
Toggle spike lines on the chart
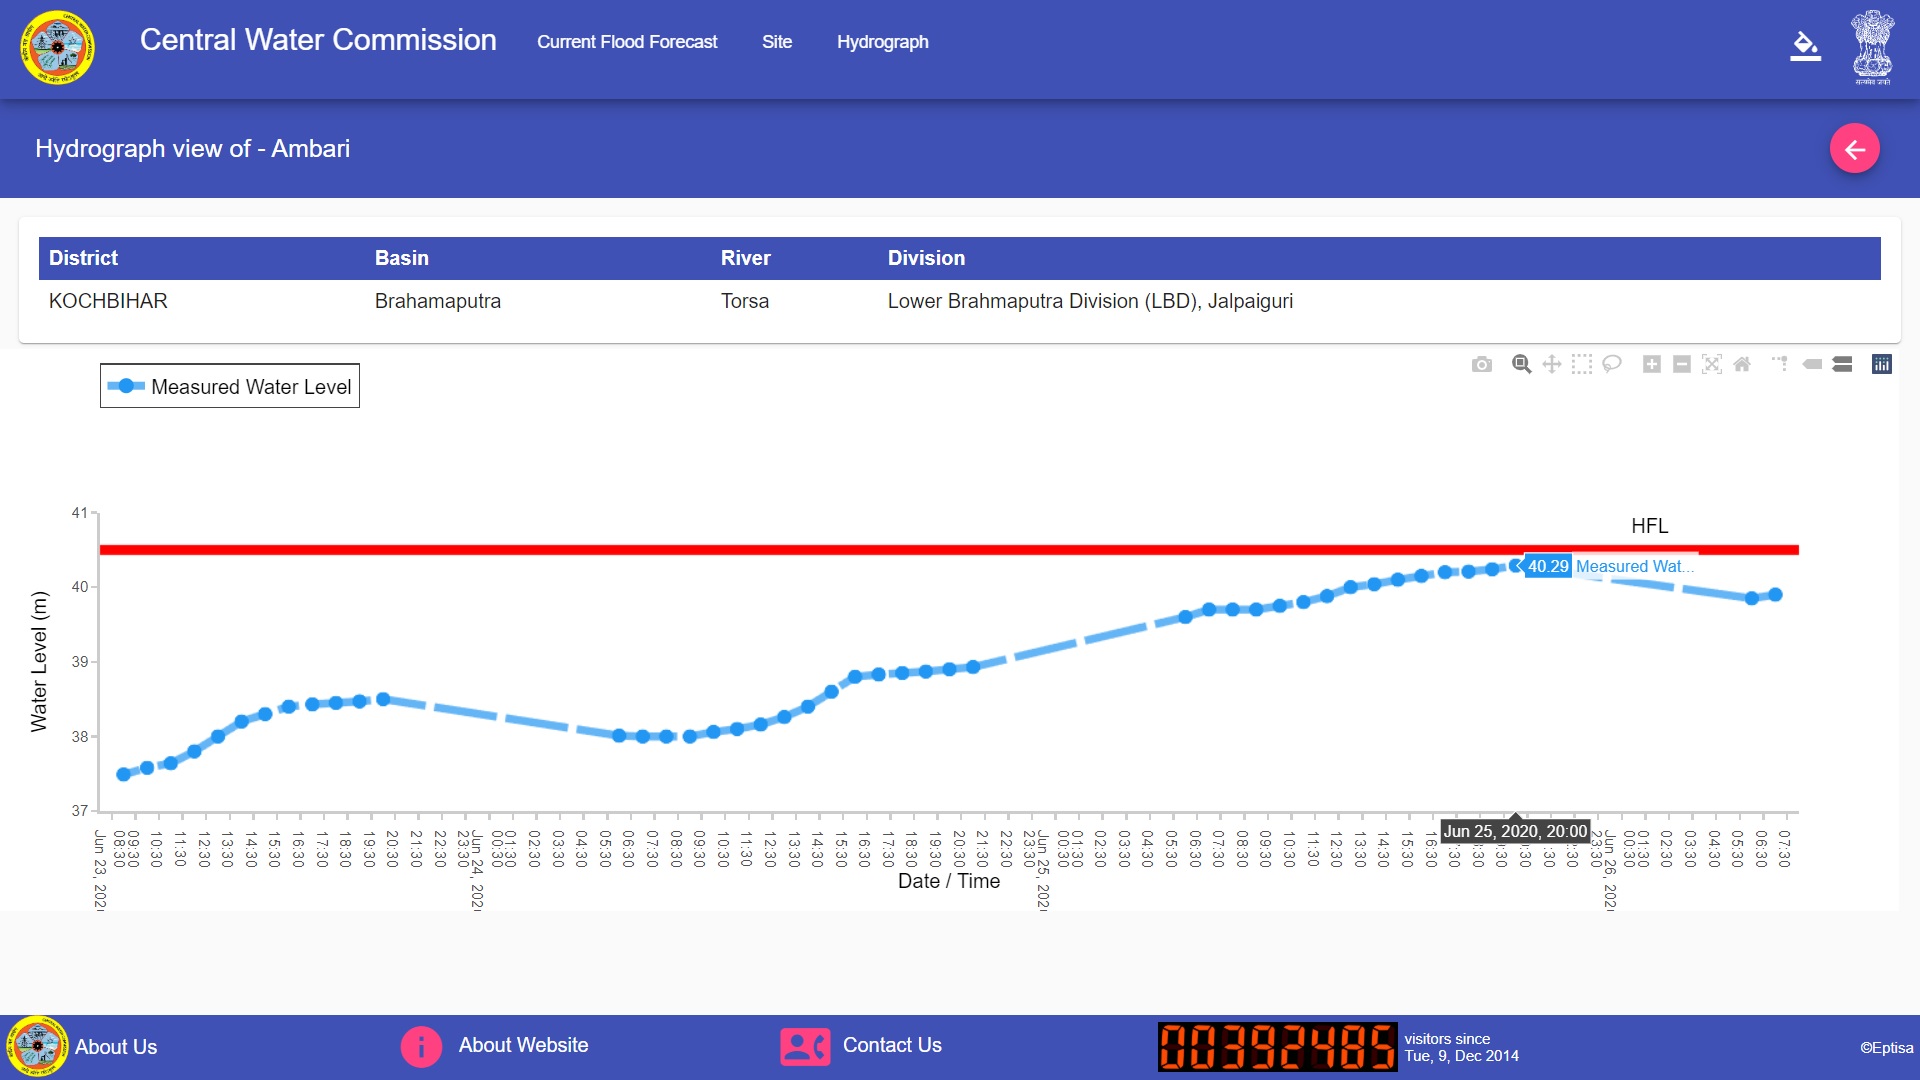[x=1780, y=365]
